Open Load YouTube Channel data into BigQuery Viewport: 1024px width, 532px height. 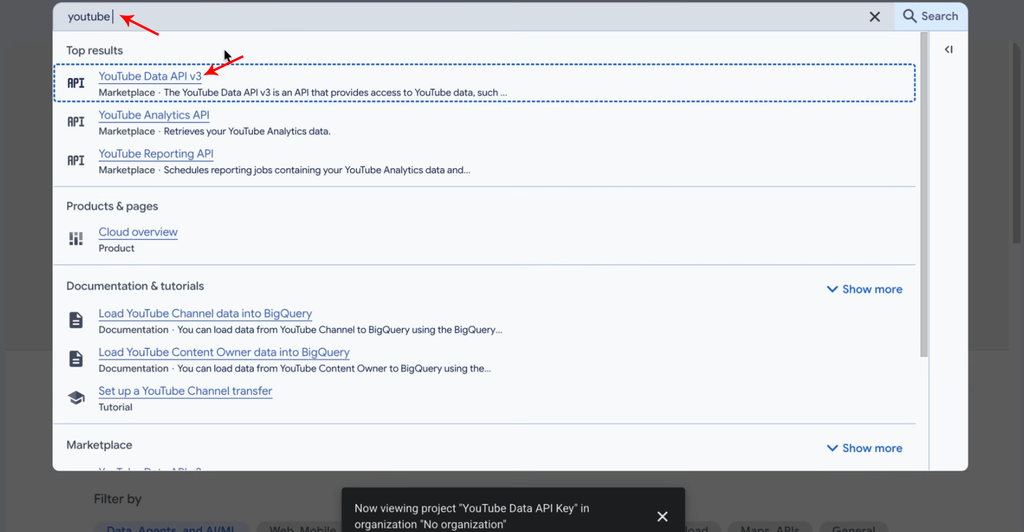tap(205, 313)
